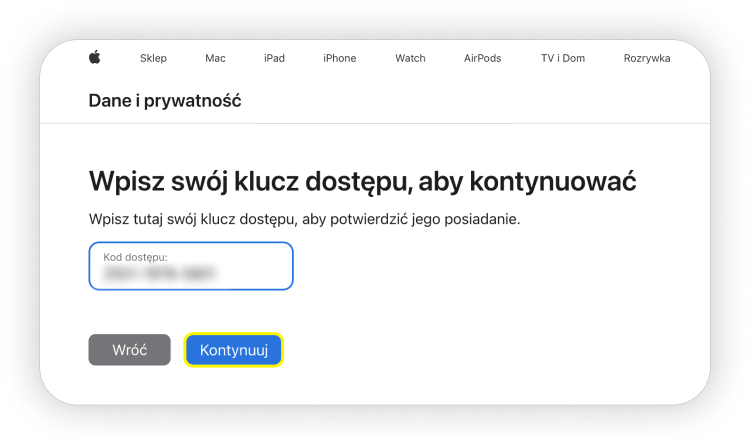Click the heading 'Wpisz swój klucz dostępu, aby kontynuować'
Image resolution: width=750 pixels, height=444 pixels.
tap(363, 182)
